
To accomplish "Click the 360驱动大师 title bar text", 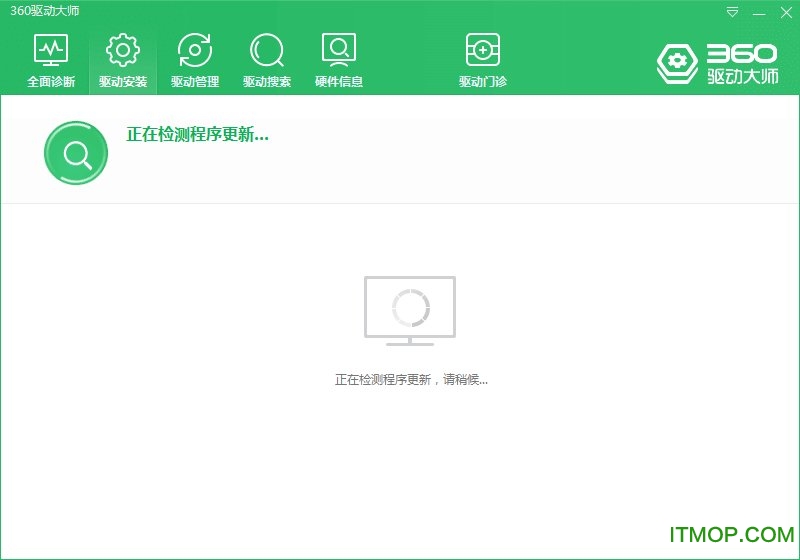I will tap(45, 11).
